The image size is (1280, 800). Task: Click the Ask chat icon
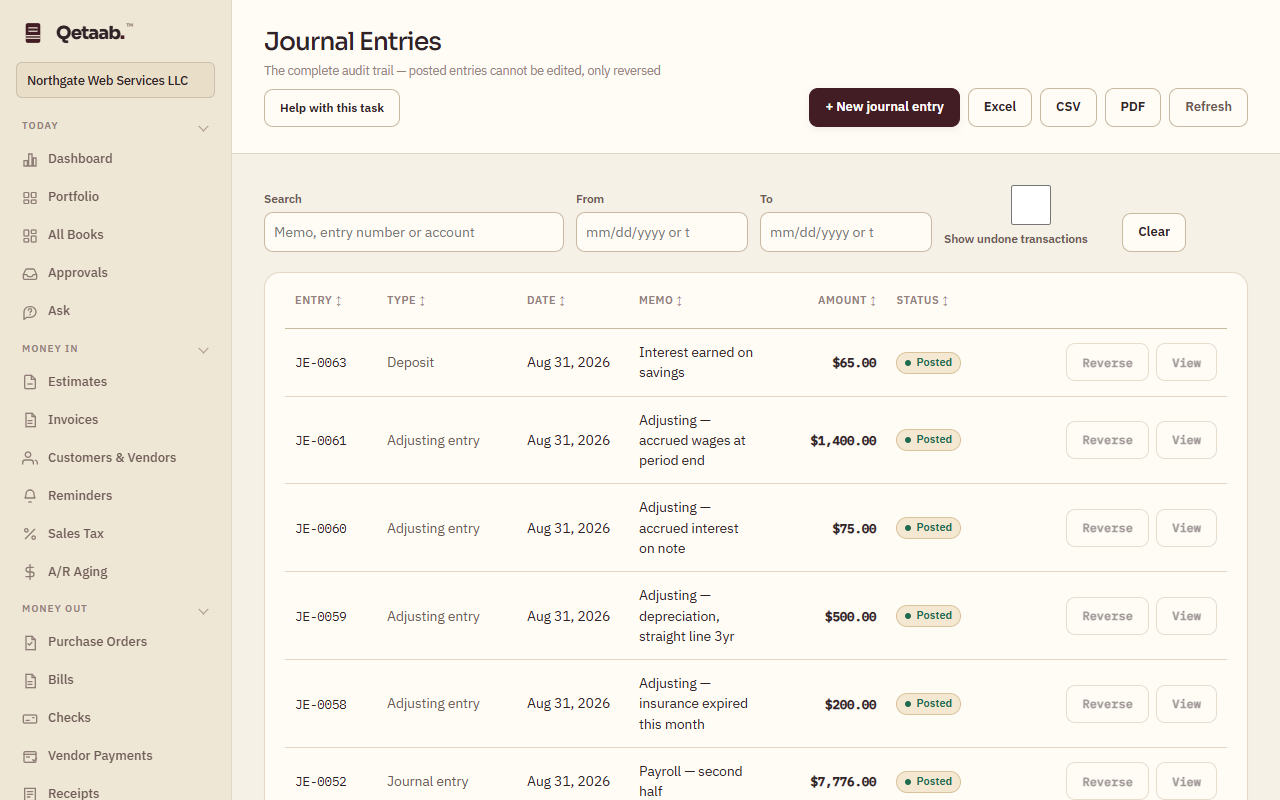(30, 311)
